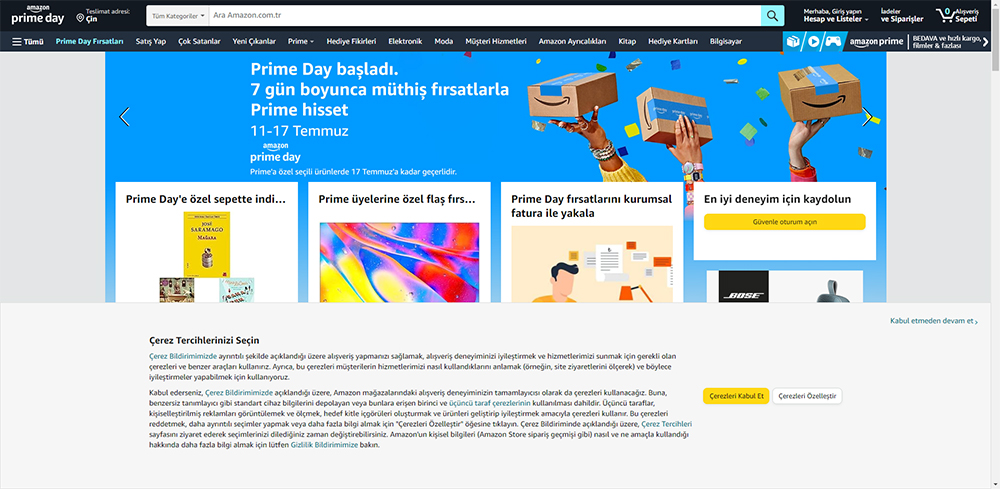Image resolution: width=1000 pixels, height=489 pixels.
Task: Click the colorful TV flash deals image
Action: (x=399, y=263)
